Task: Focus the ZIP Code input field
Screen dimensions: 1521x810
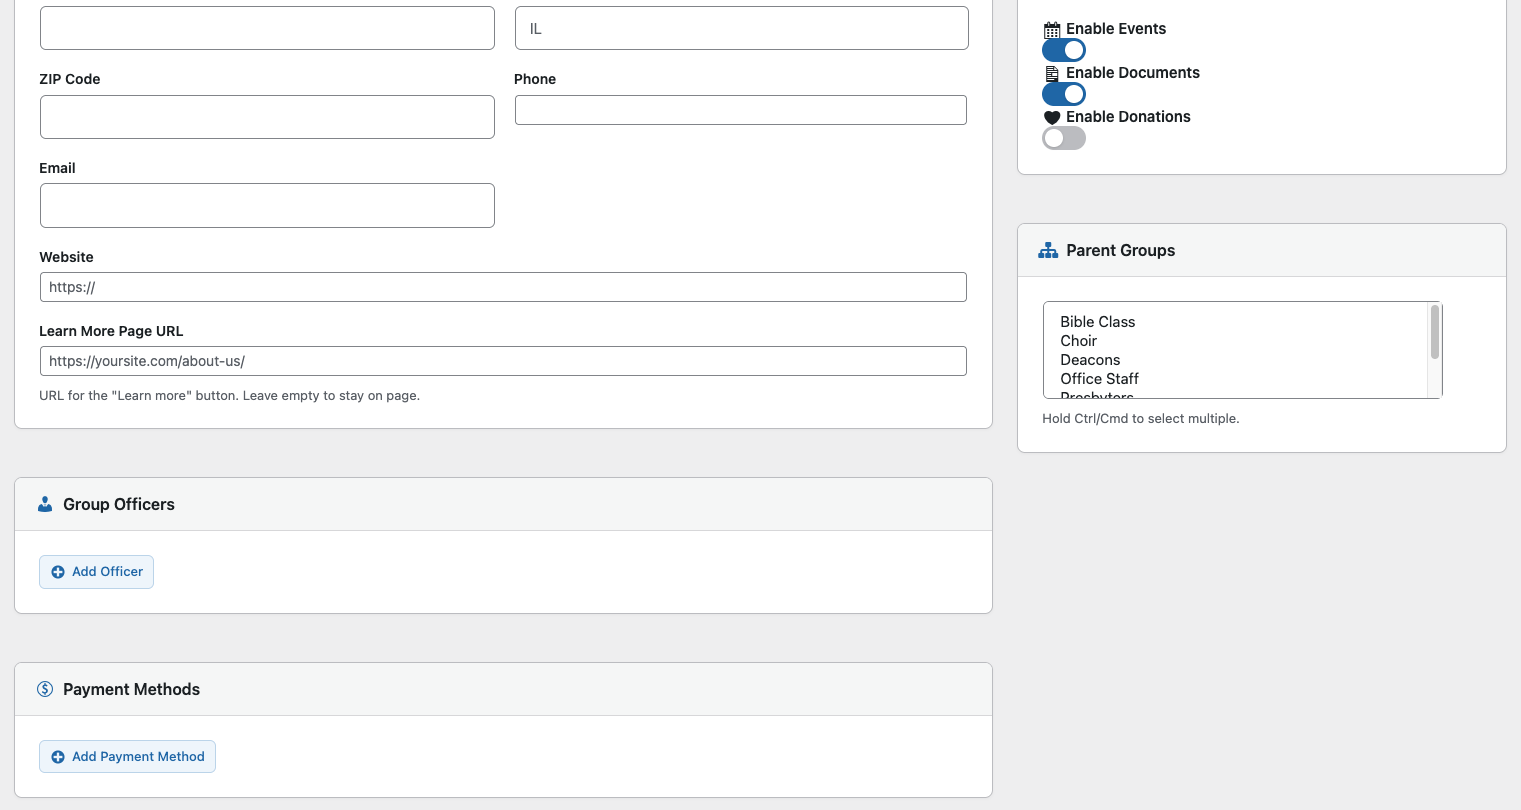Action: (267, 117)
